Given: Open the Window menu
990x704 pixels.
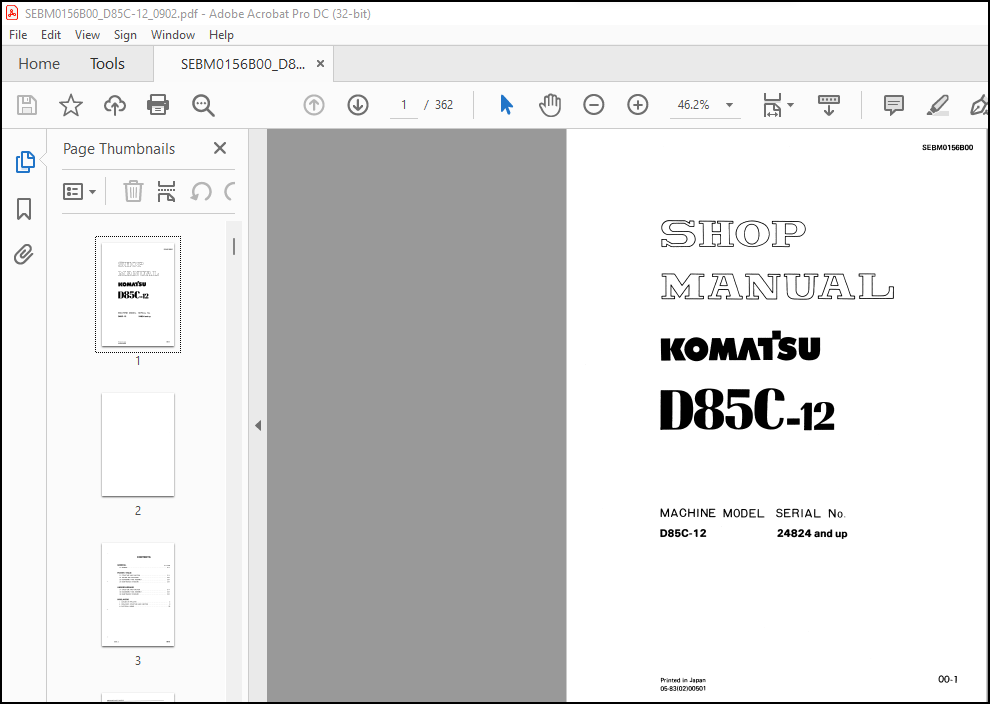Looking at the screenshot, I should [x=172, y=35].
